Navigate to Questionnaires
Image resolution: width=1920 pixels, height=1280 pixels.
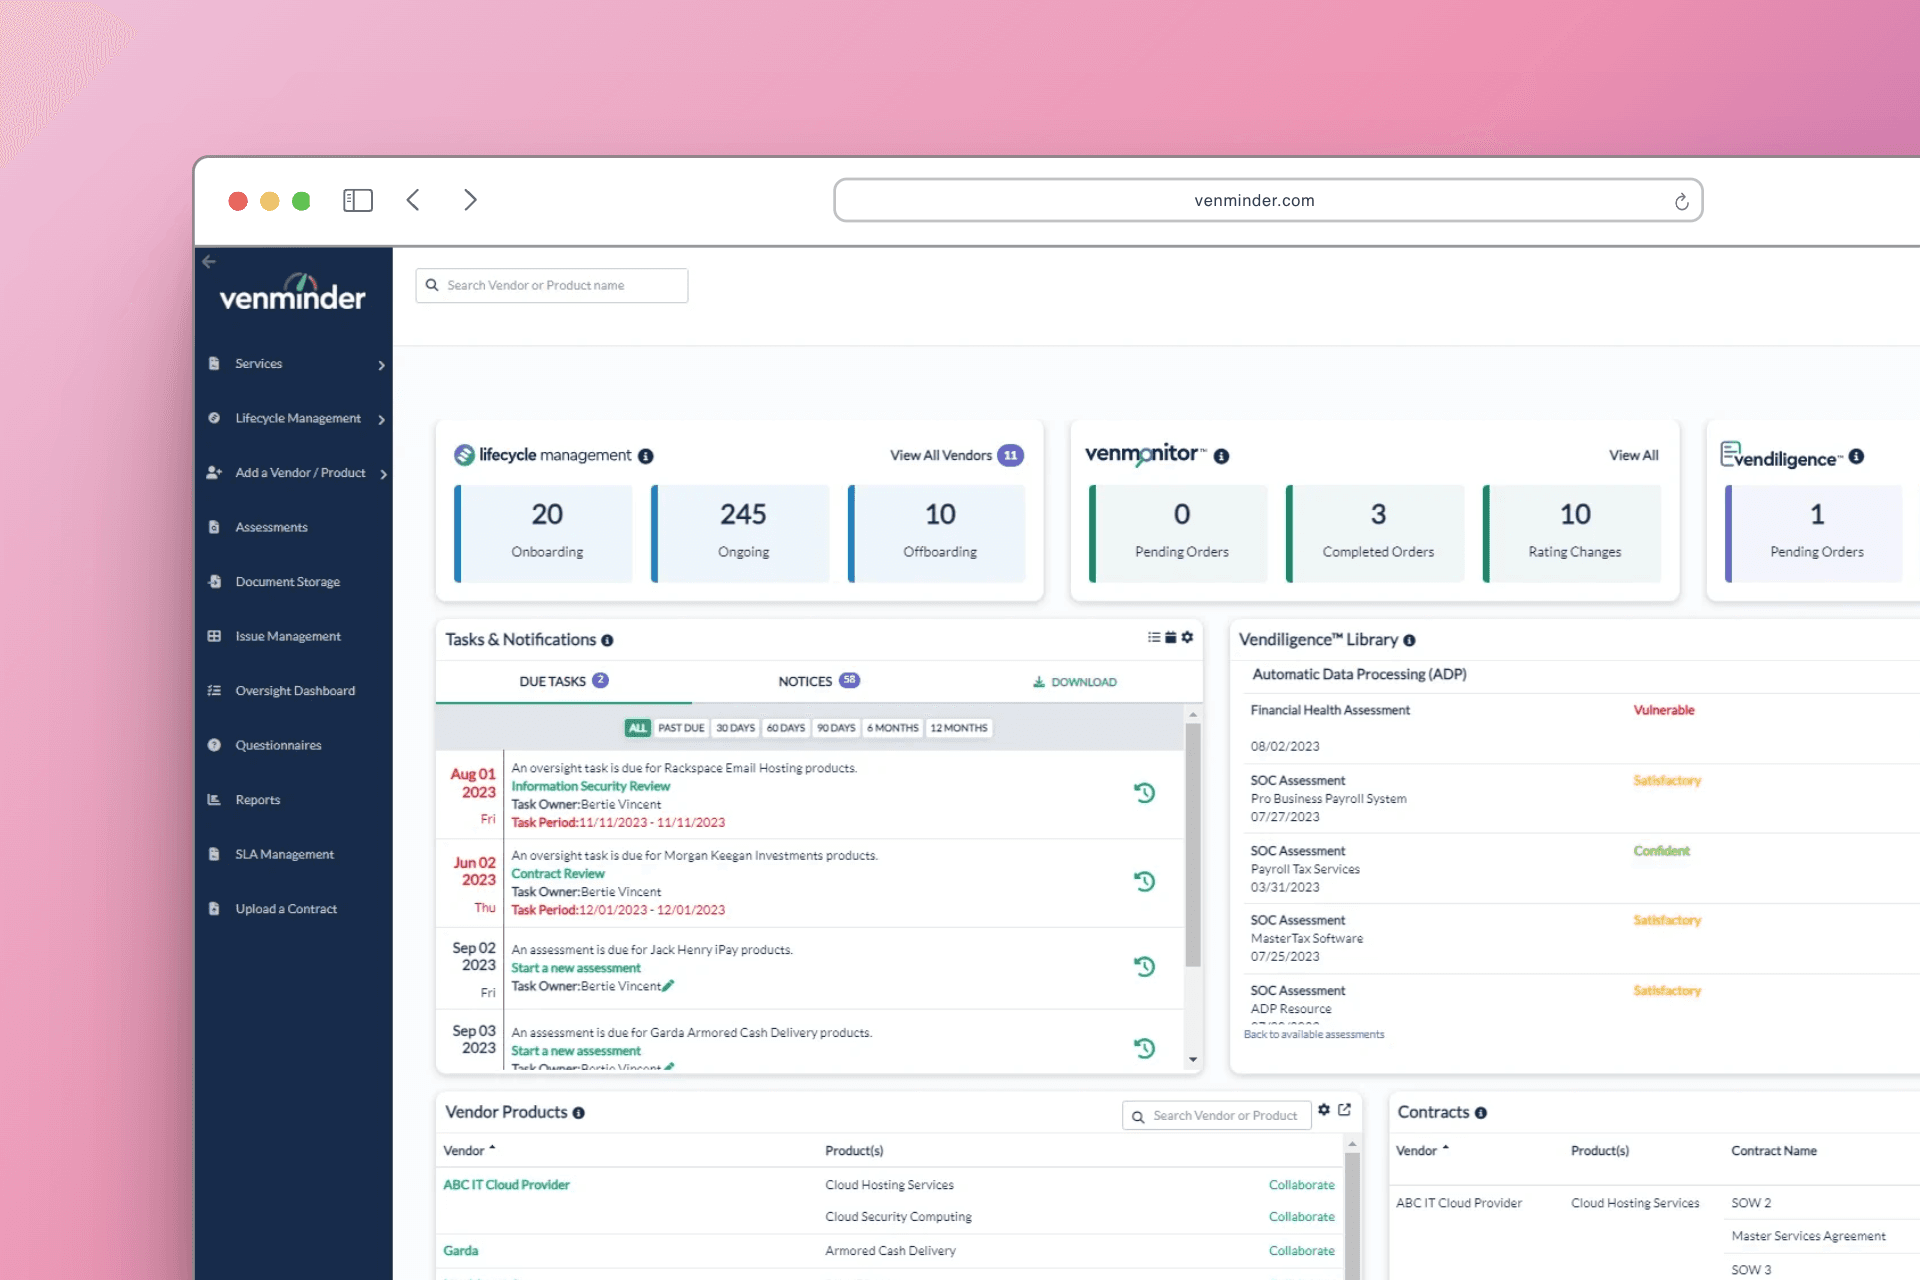pyautogui.click(x=277, y=744)
